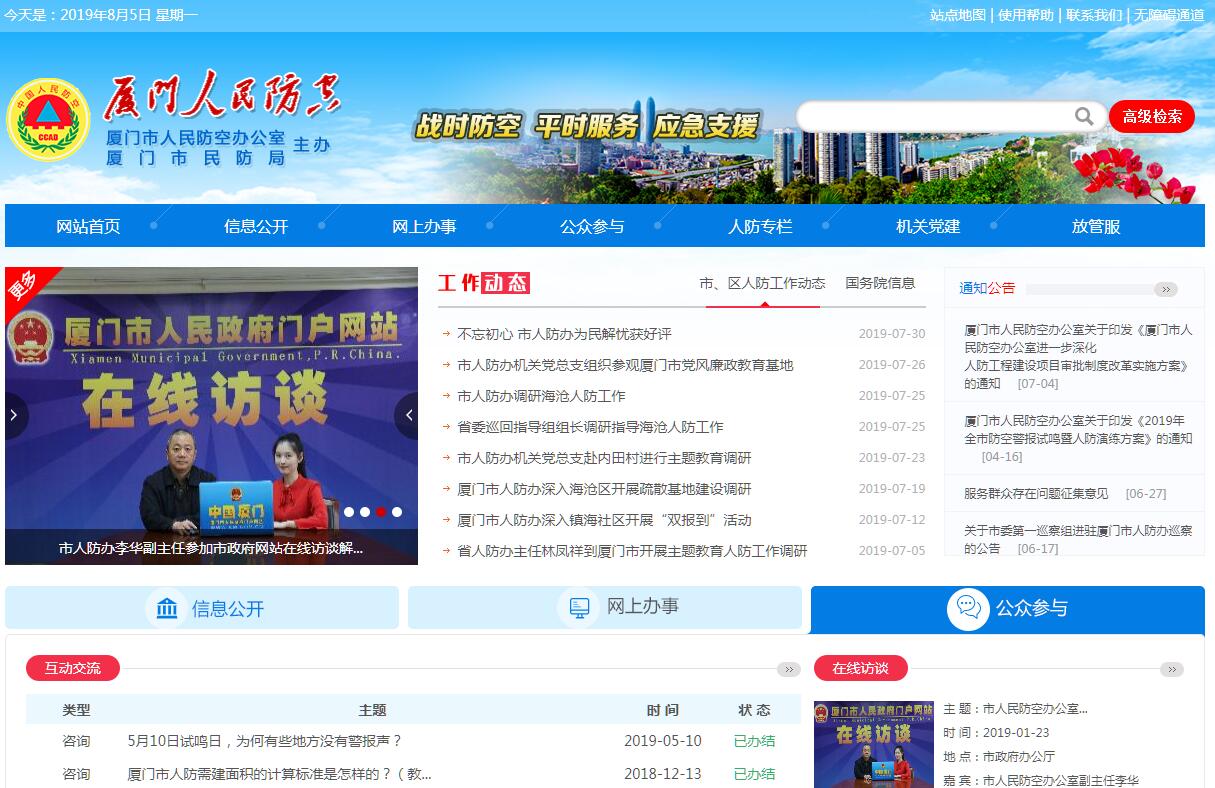Select the fourth carousel dot
1215x788 pixels.
(x=397, y=511)
